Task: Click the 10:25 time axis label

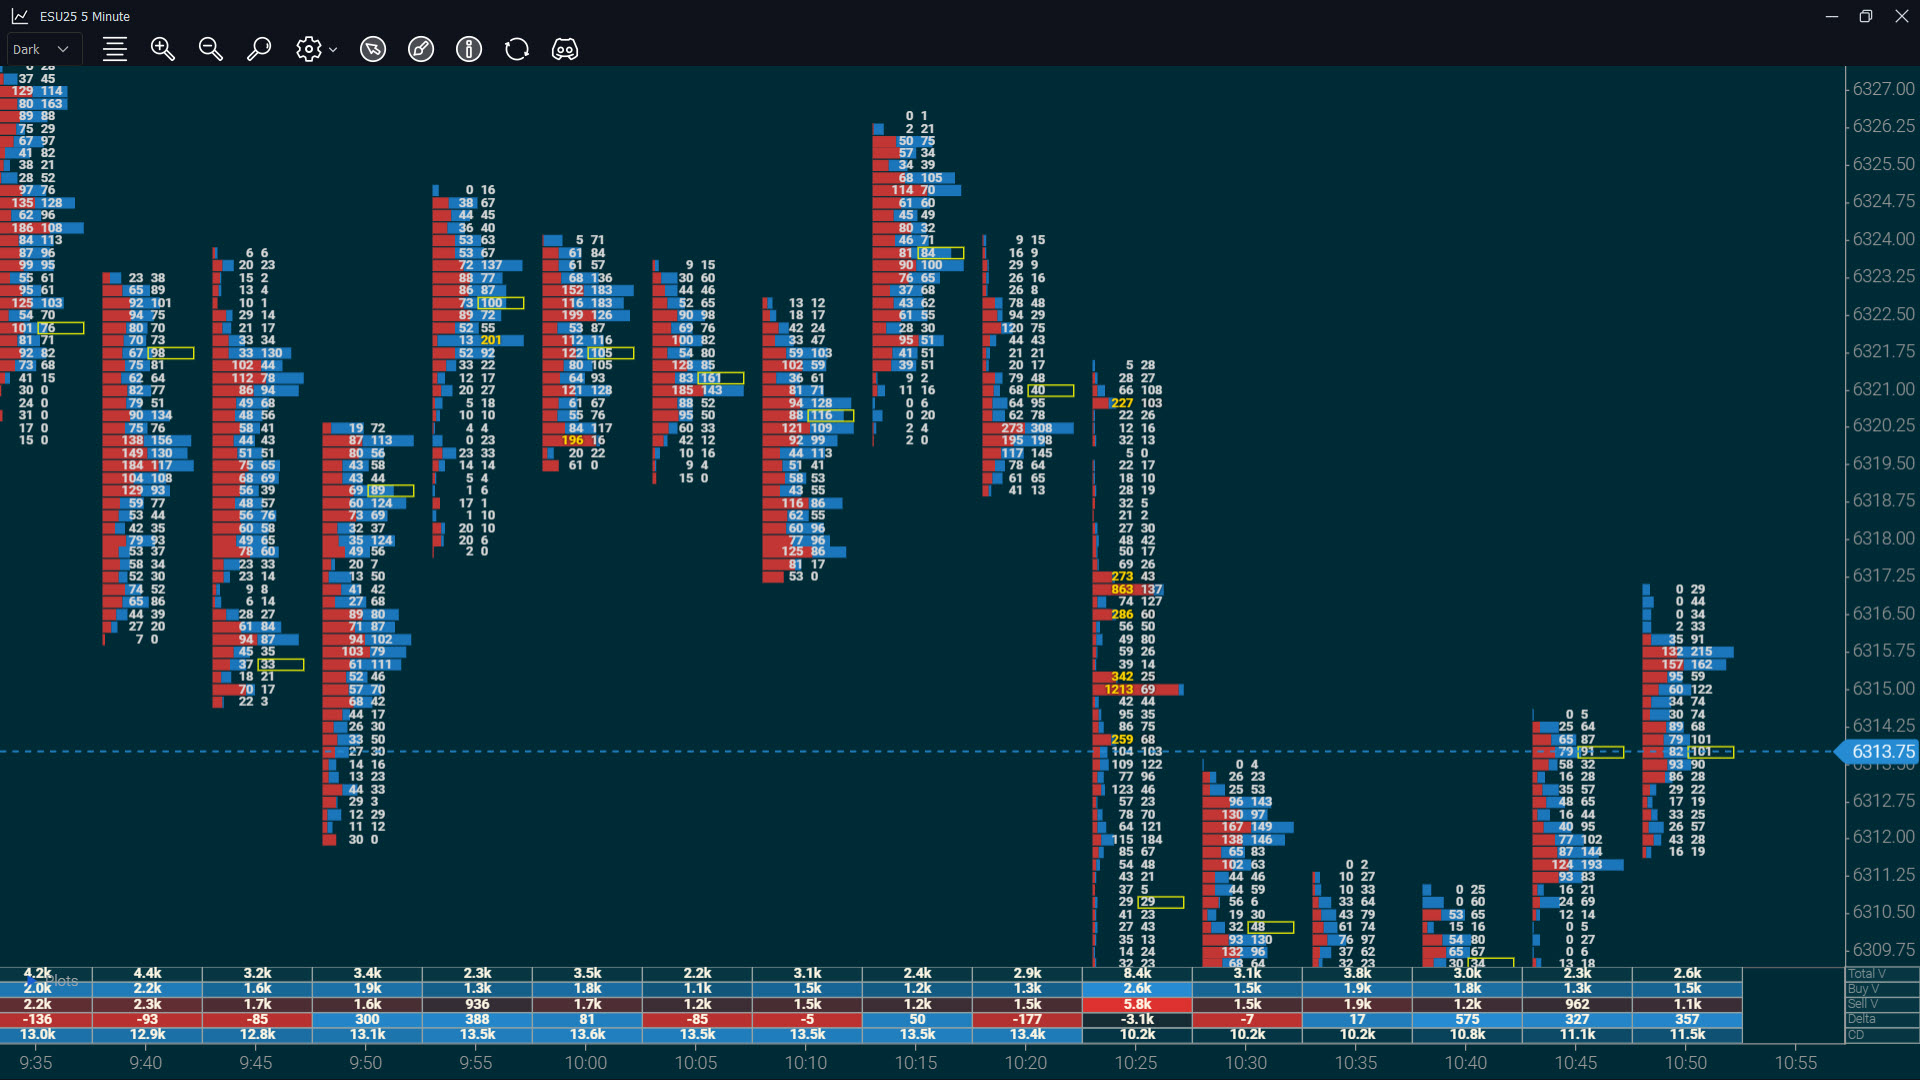Action: click(1136, 1063)
